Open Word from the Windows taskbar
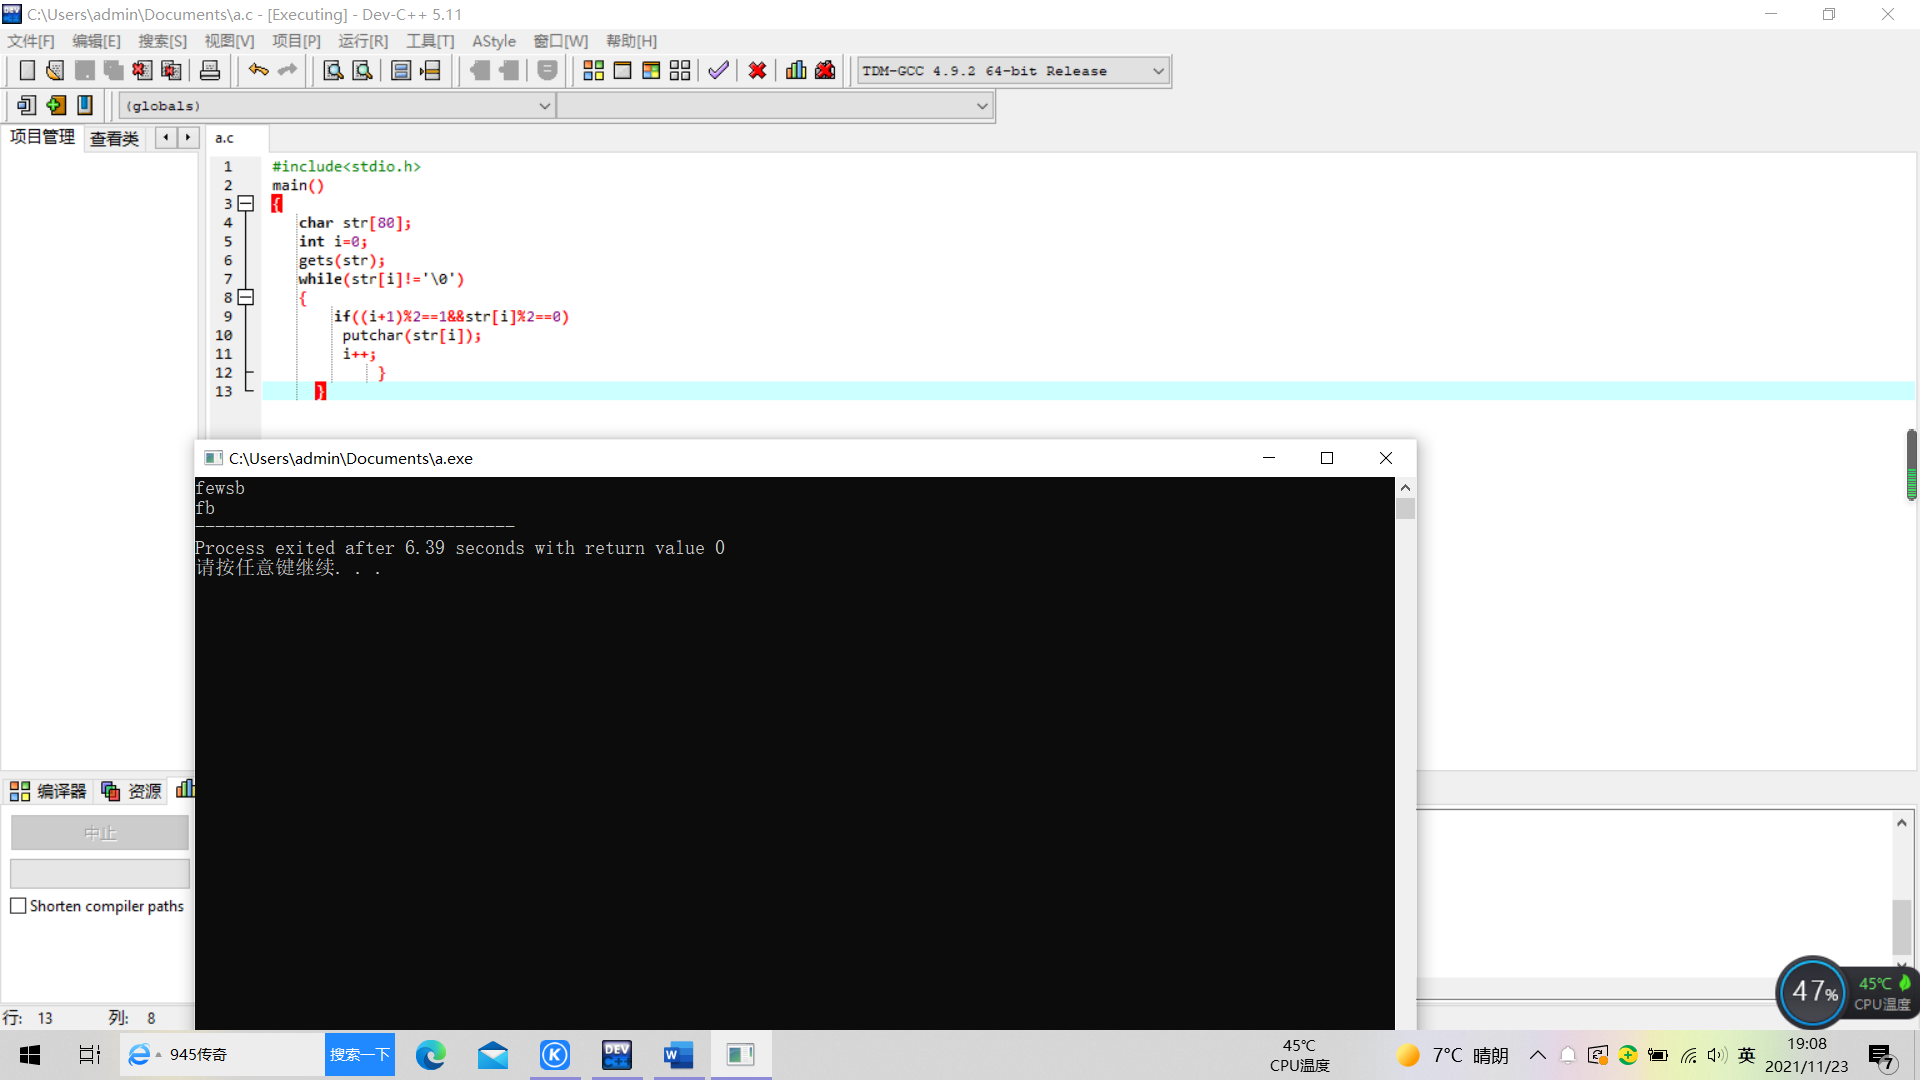The width and height of the screenshot is (1920, 1080). tap(678, 1055)
